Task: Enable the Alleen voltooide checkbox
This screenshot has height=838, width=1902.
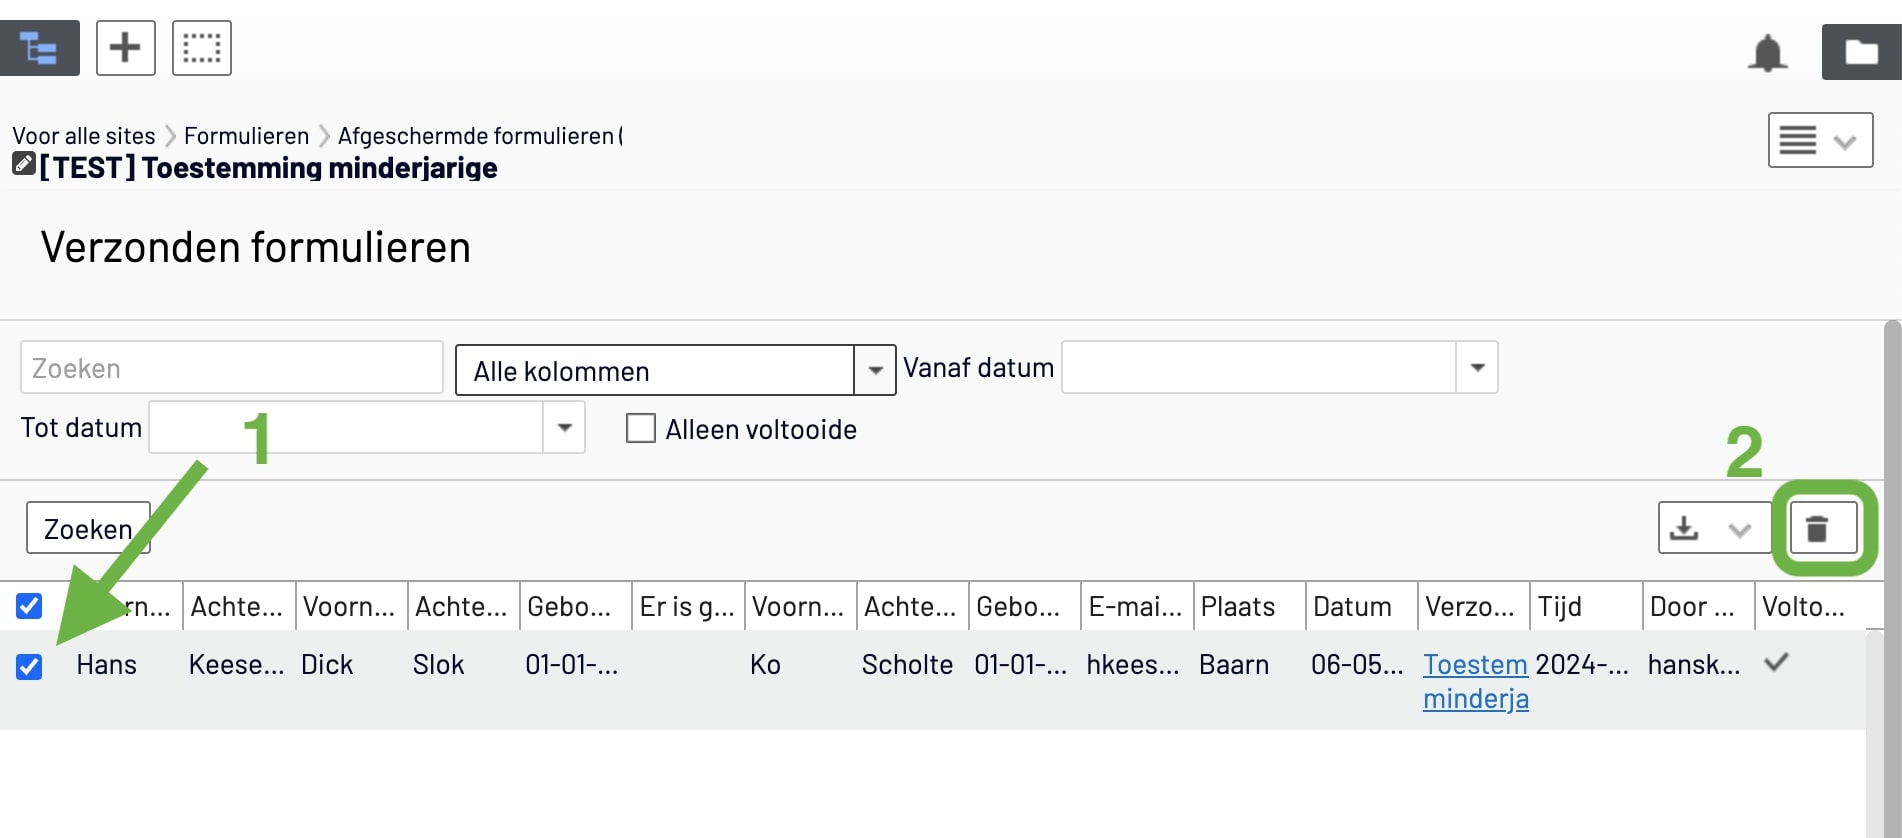Action: 641,429
